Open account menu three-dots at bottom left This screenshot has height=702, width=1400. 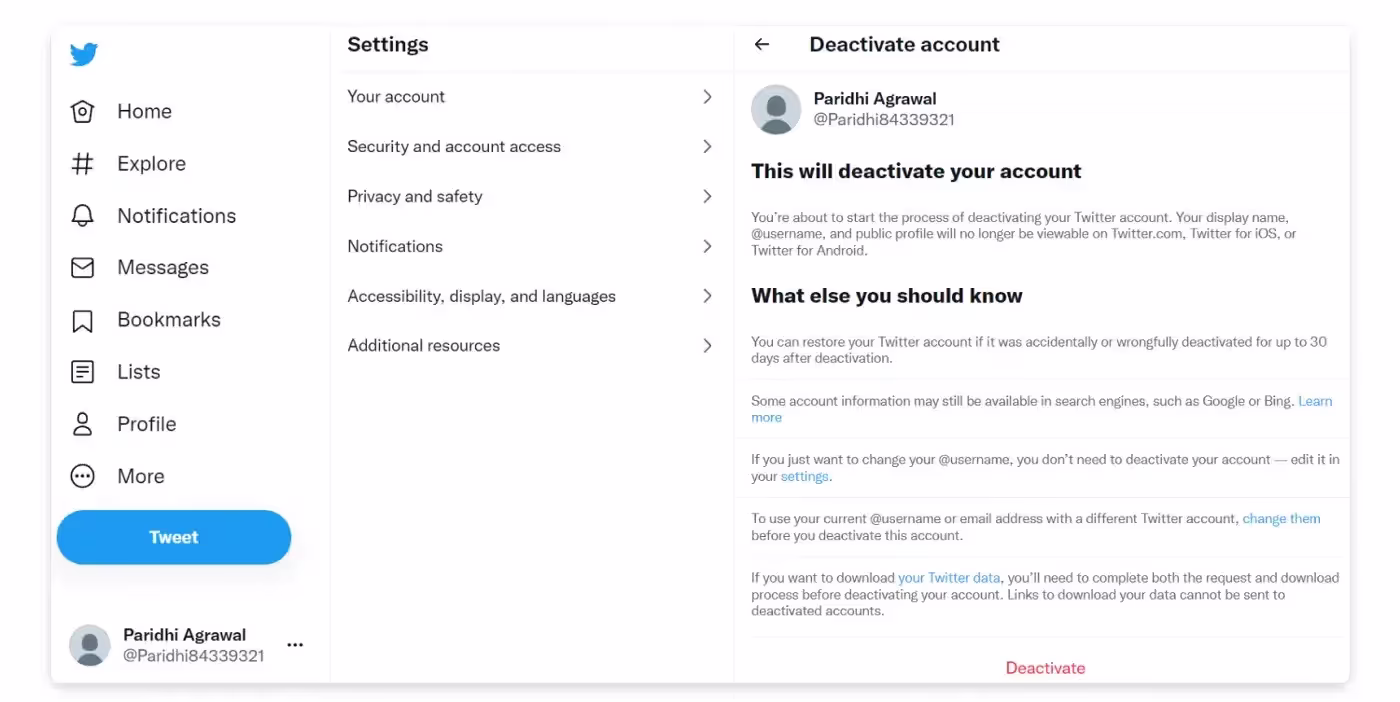[295, 645]
